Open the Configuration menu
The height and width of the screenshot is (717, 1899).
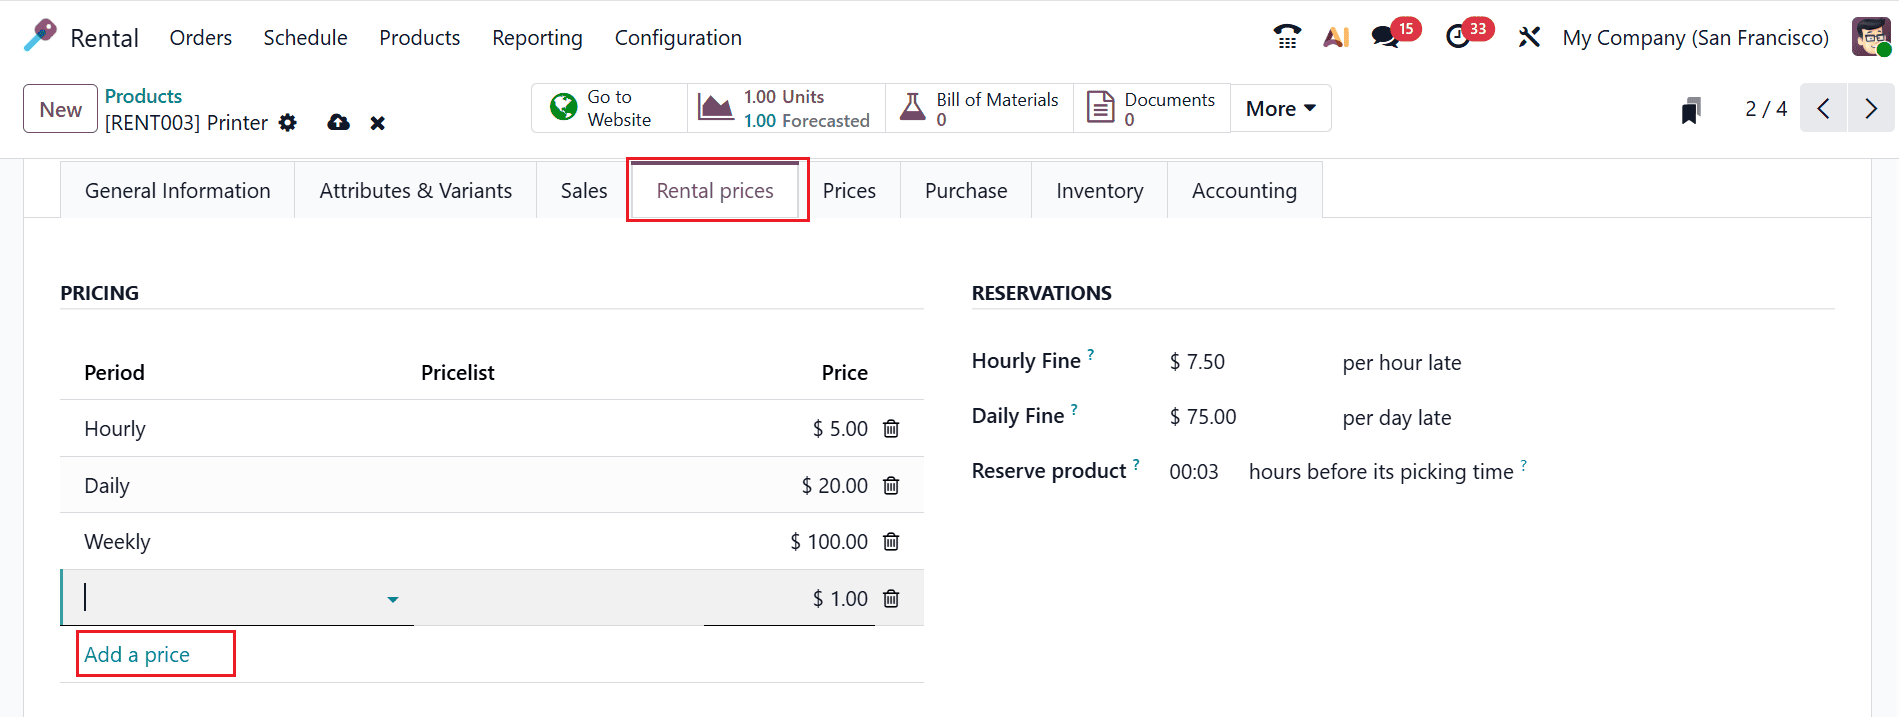(x=678, y=38)
